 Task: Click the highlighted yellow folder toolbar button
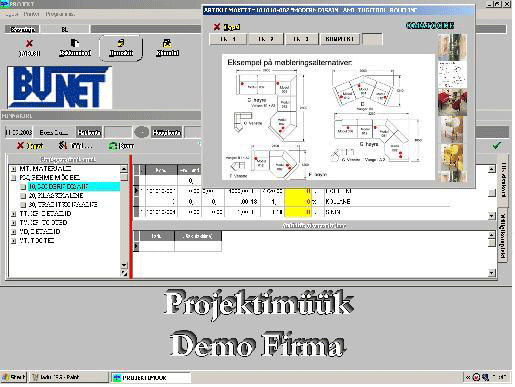pyautogui.click(x=121, y=48)
